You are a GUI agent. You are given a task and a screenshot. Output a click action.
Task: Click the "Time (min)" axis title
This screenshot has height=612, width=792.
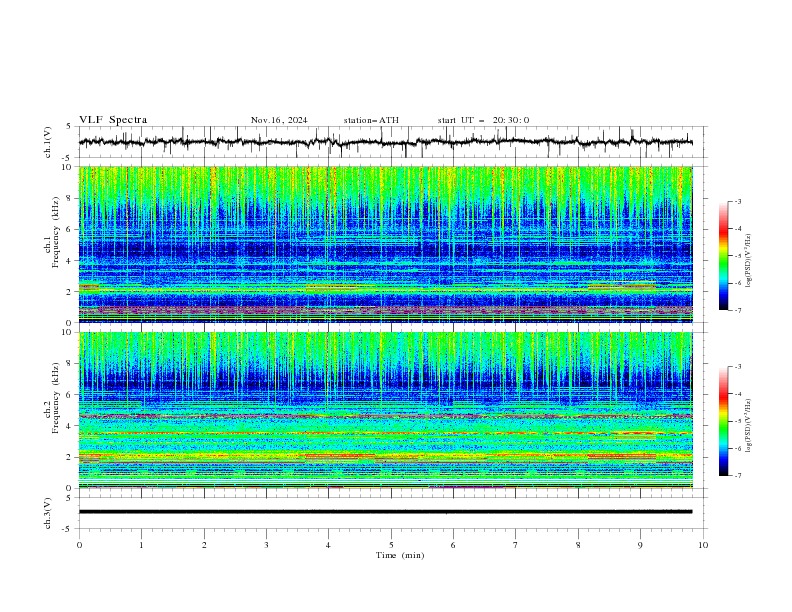click(400, 555)
